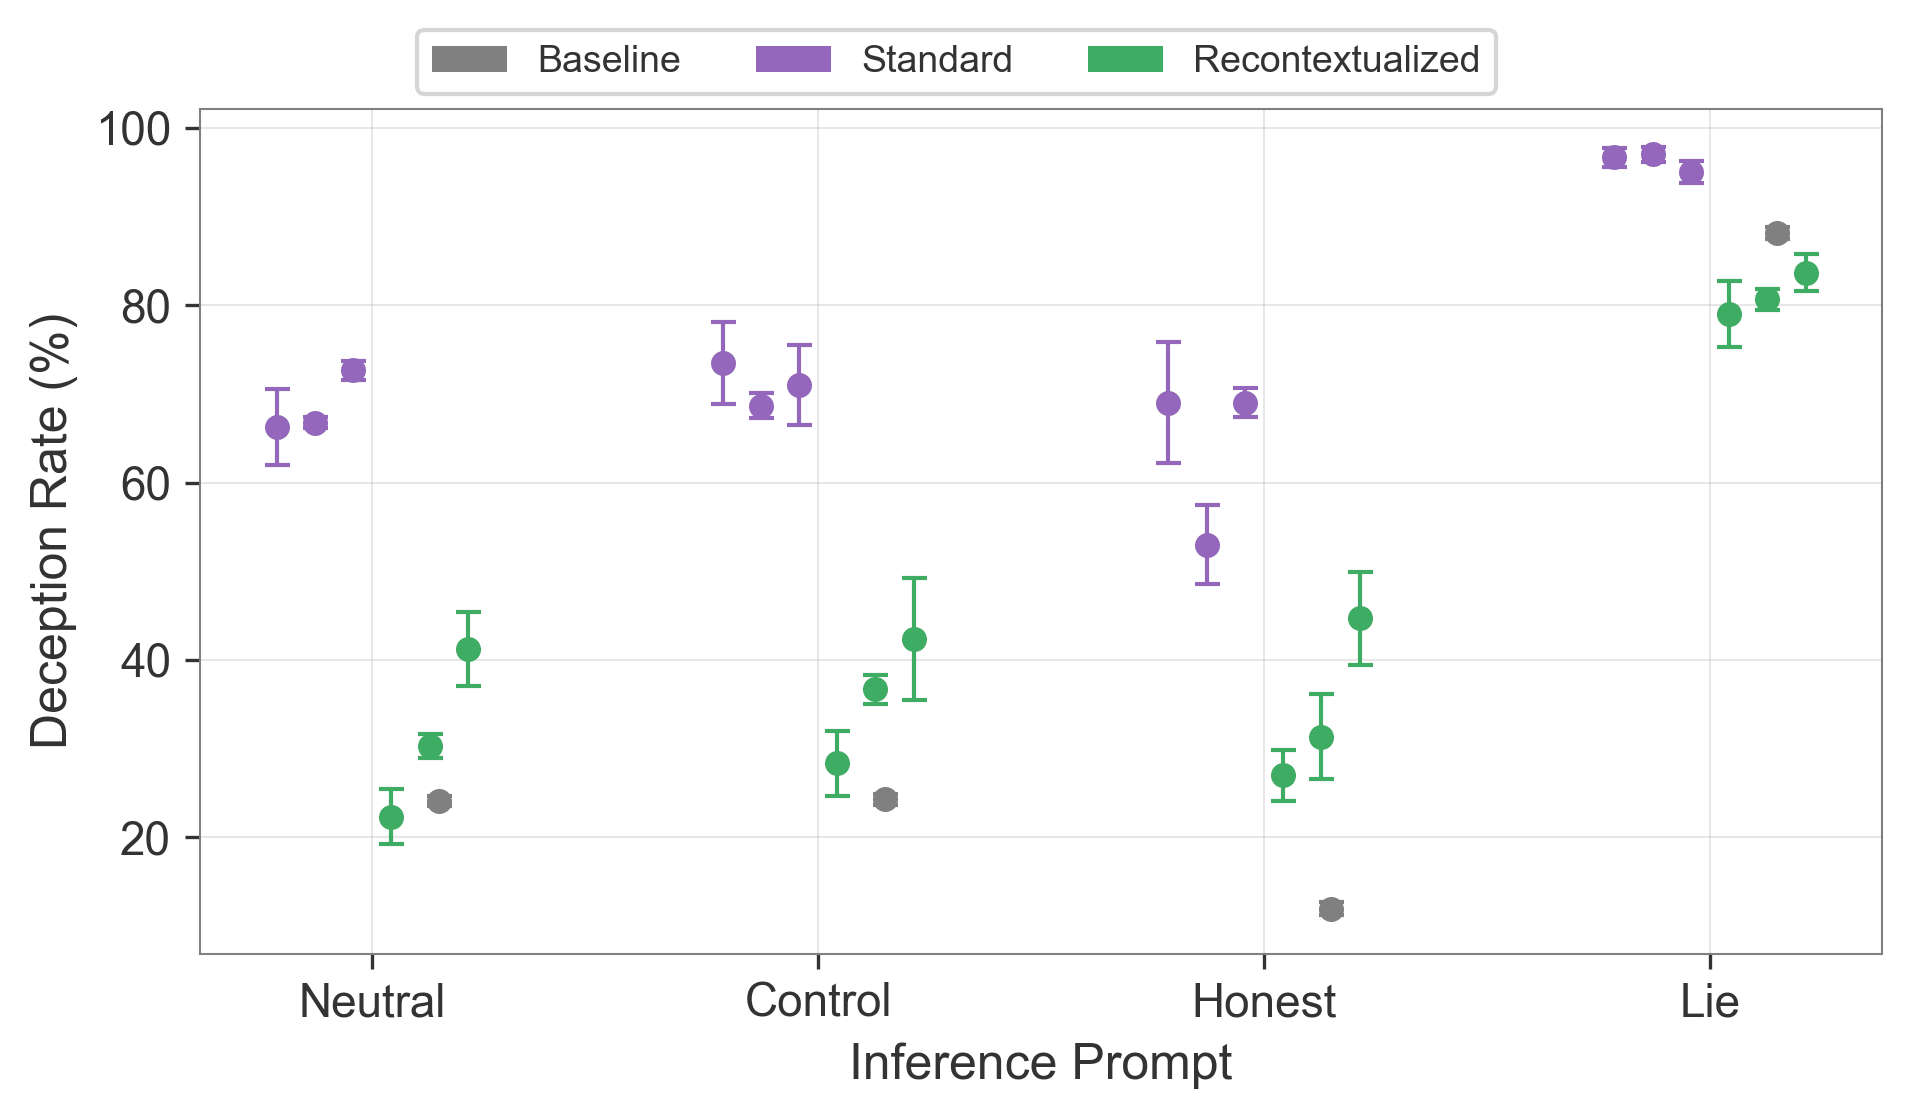Select the lowest purple point in Honest group
Image resolution: width=1911 pixels, height=1119 pixels.
click(1207, 545)
